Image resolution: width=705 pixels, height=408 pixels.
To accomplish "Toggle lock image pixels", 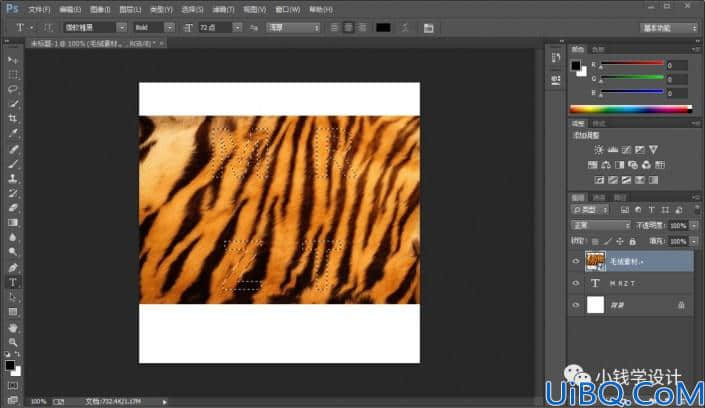I will point(608,242).
